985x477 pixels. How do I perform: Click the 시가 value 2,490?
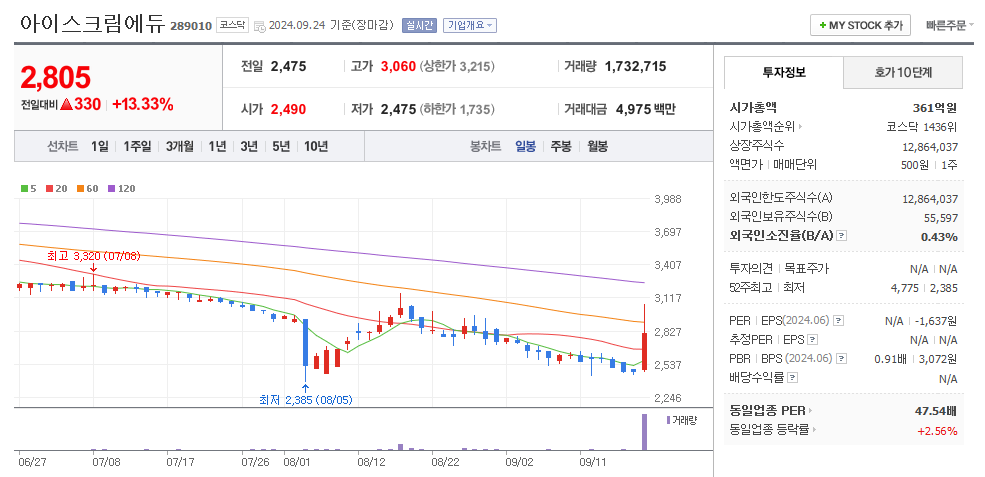pos(288,109)
